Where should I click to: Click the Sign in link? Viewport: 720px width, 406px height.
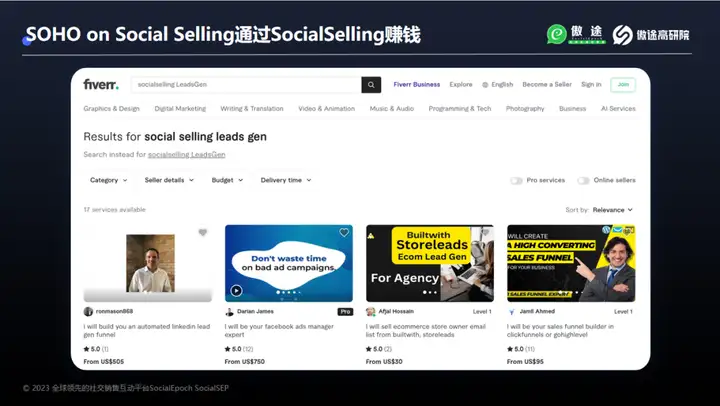tap(591, 85)
